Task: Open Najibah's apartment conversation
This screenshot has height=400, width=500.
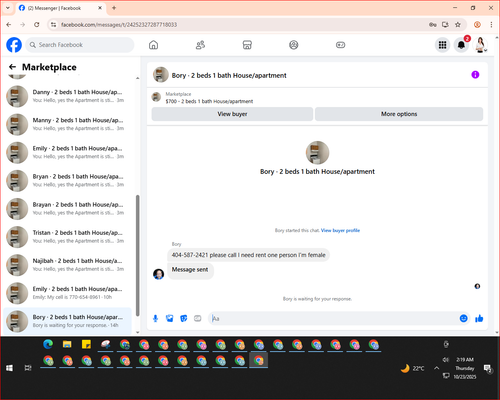Action: [x=67, y=265]
